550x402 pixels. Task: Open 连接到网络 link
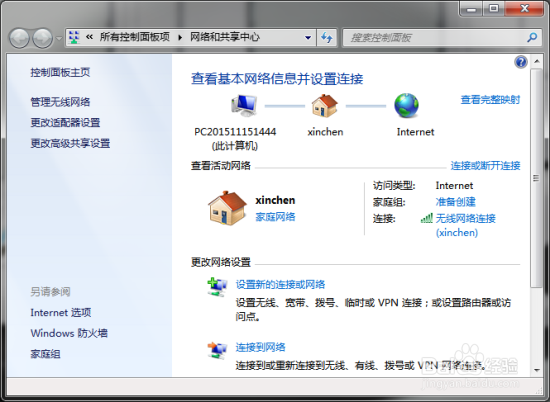point(260,347)
